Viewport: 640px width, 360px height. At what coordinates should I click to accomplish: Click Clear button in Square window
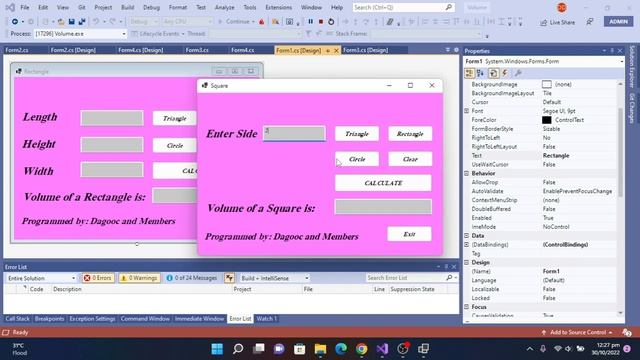[x=410, y=159]
